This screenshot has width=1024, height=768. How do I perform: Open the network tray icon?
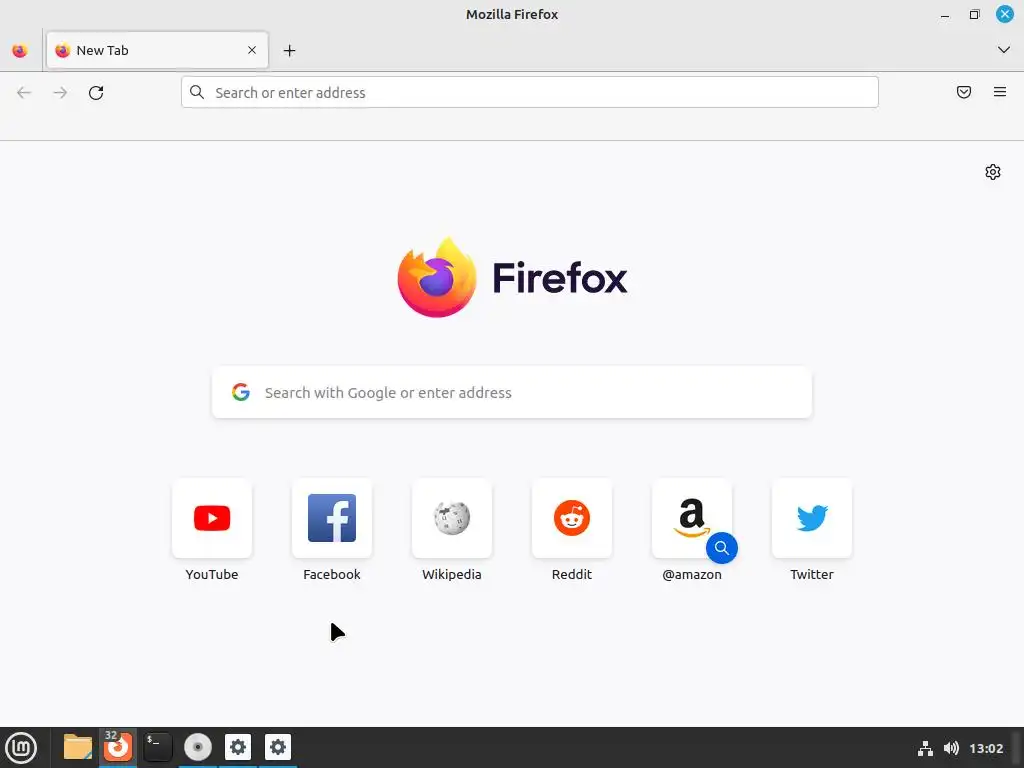coord(925,748)
